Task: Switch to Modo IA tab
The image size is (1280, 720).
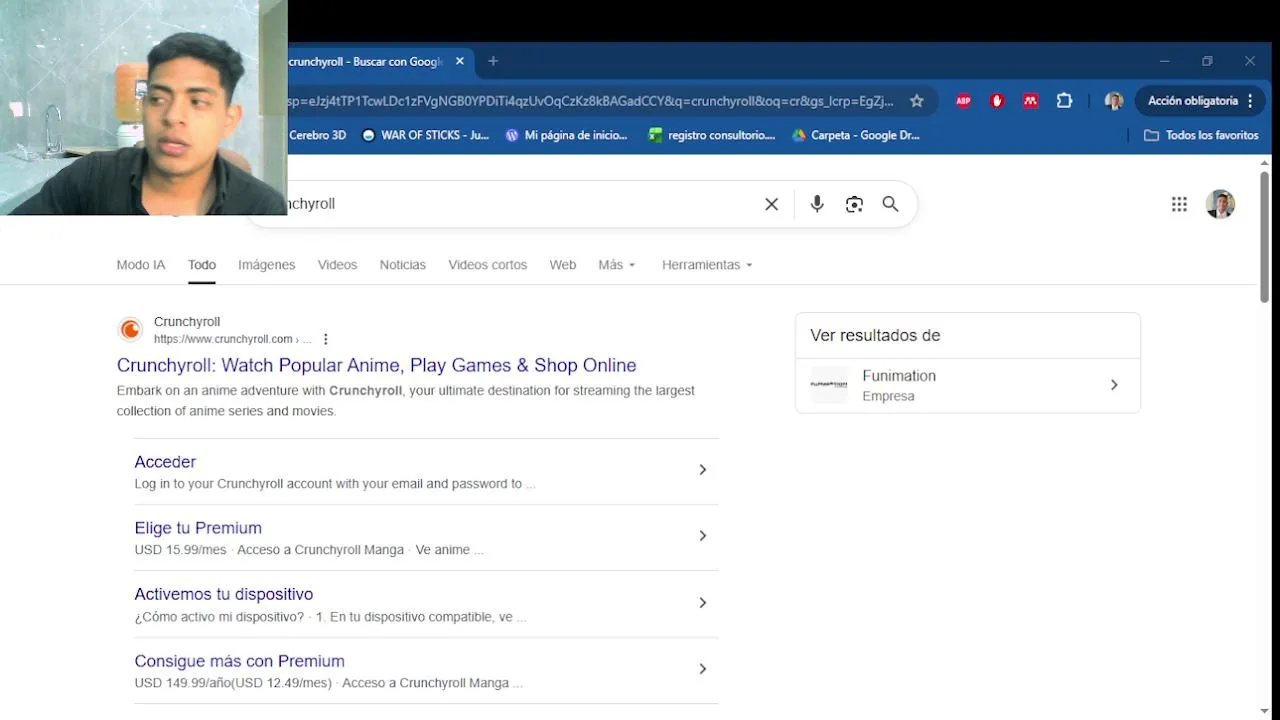Action: tap(141, 265)
